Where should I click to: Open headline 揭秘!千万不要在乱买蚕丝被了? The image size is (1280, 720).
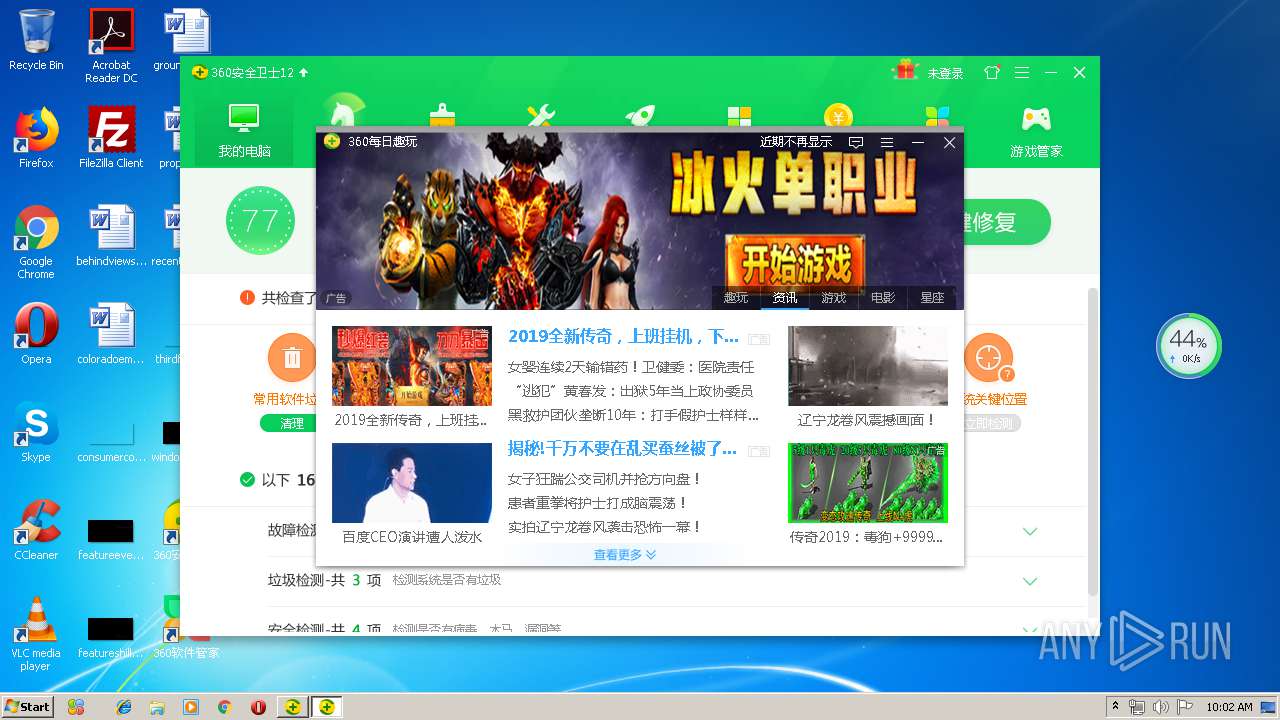(622, 447)
